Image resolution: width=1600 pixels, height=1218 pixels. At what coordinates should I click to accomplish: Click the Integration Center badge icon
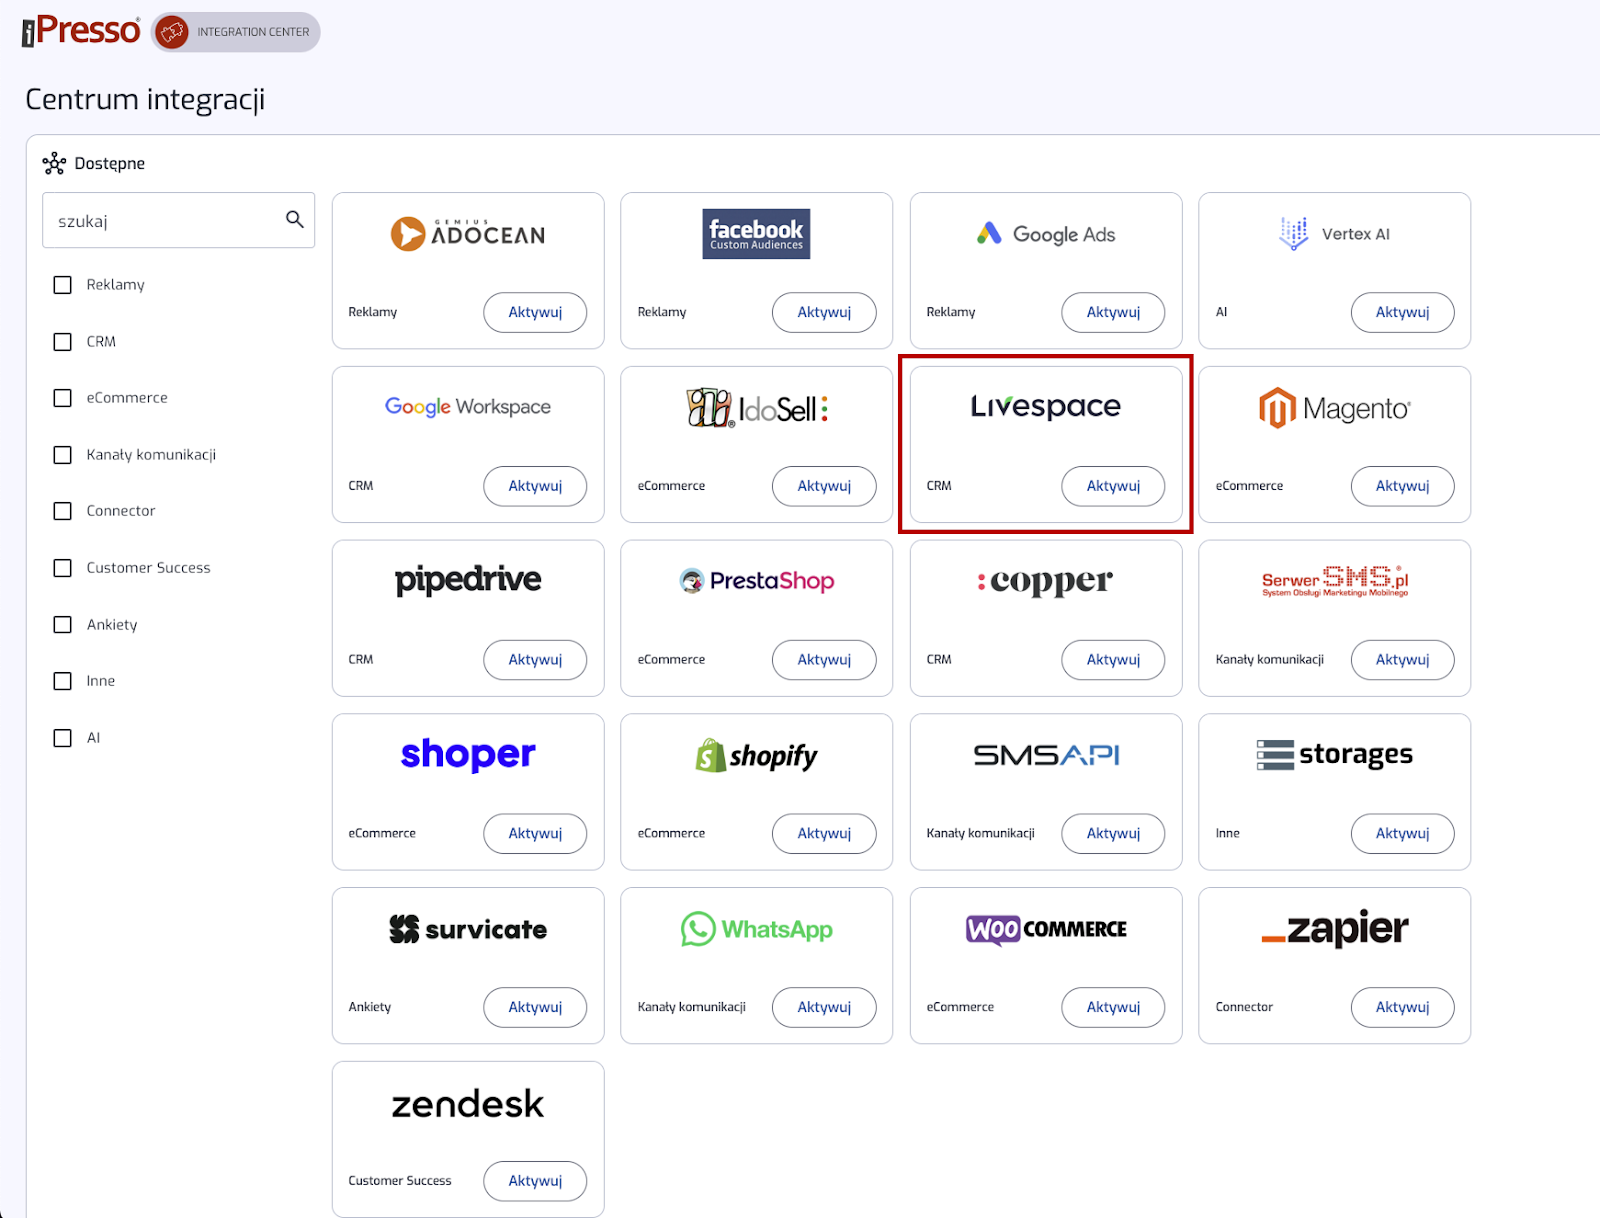point(172,32)
